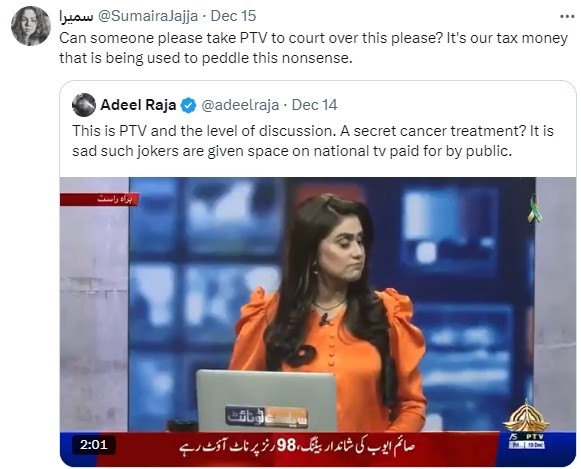Play the embedded PTV video
Viewport: 581px width, 469px height.
click(318, 322)
